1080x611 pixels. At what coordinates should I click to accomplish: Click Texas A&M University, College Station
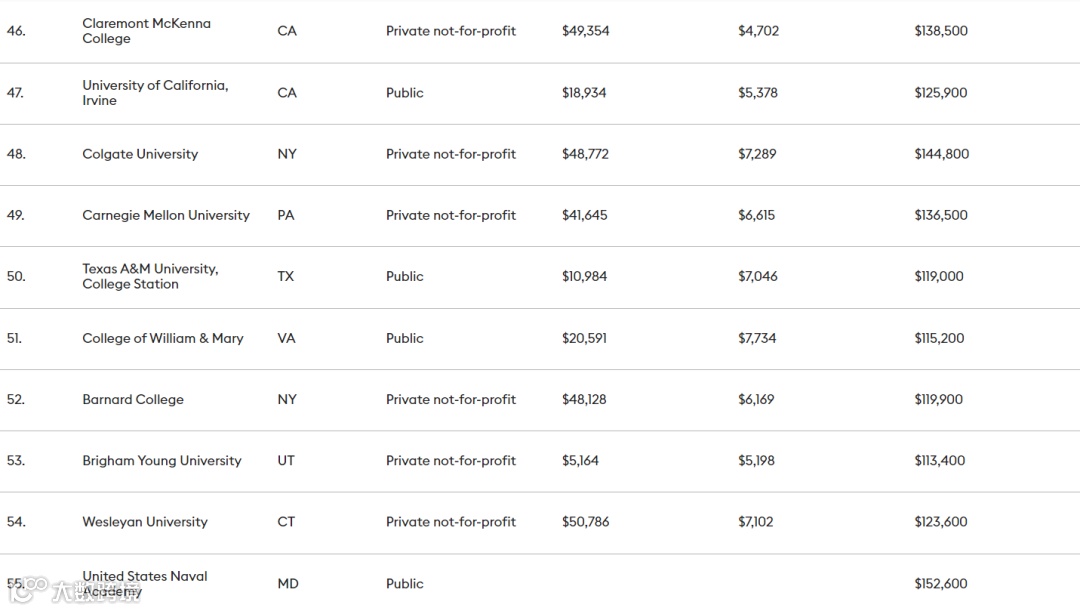(150, 276)
